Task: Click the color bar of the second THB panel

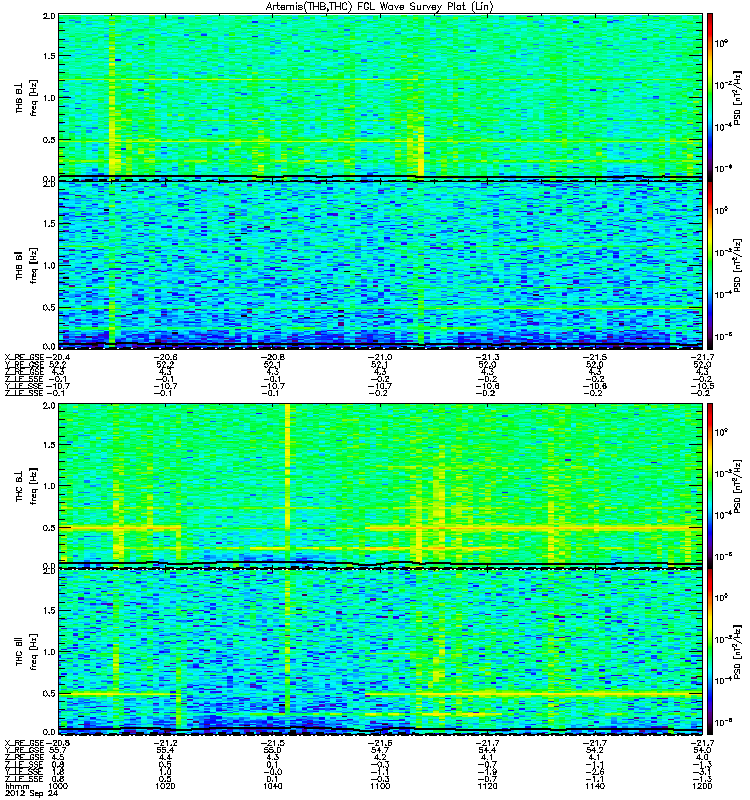Action: point(710,265)
